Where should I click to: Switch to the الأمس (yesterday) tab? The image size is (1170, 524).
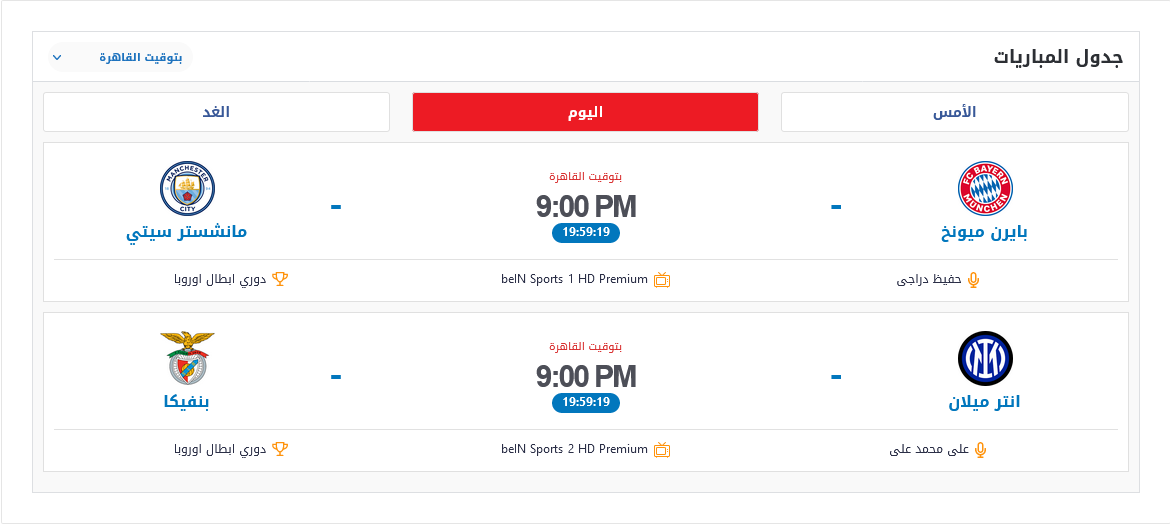tap(954, 112)
